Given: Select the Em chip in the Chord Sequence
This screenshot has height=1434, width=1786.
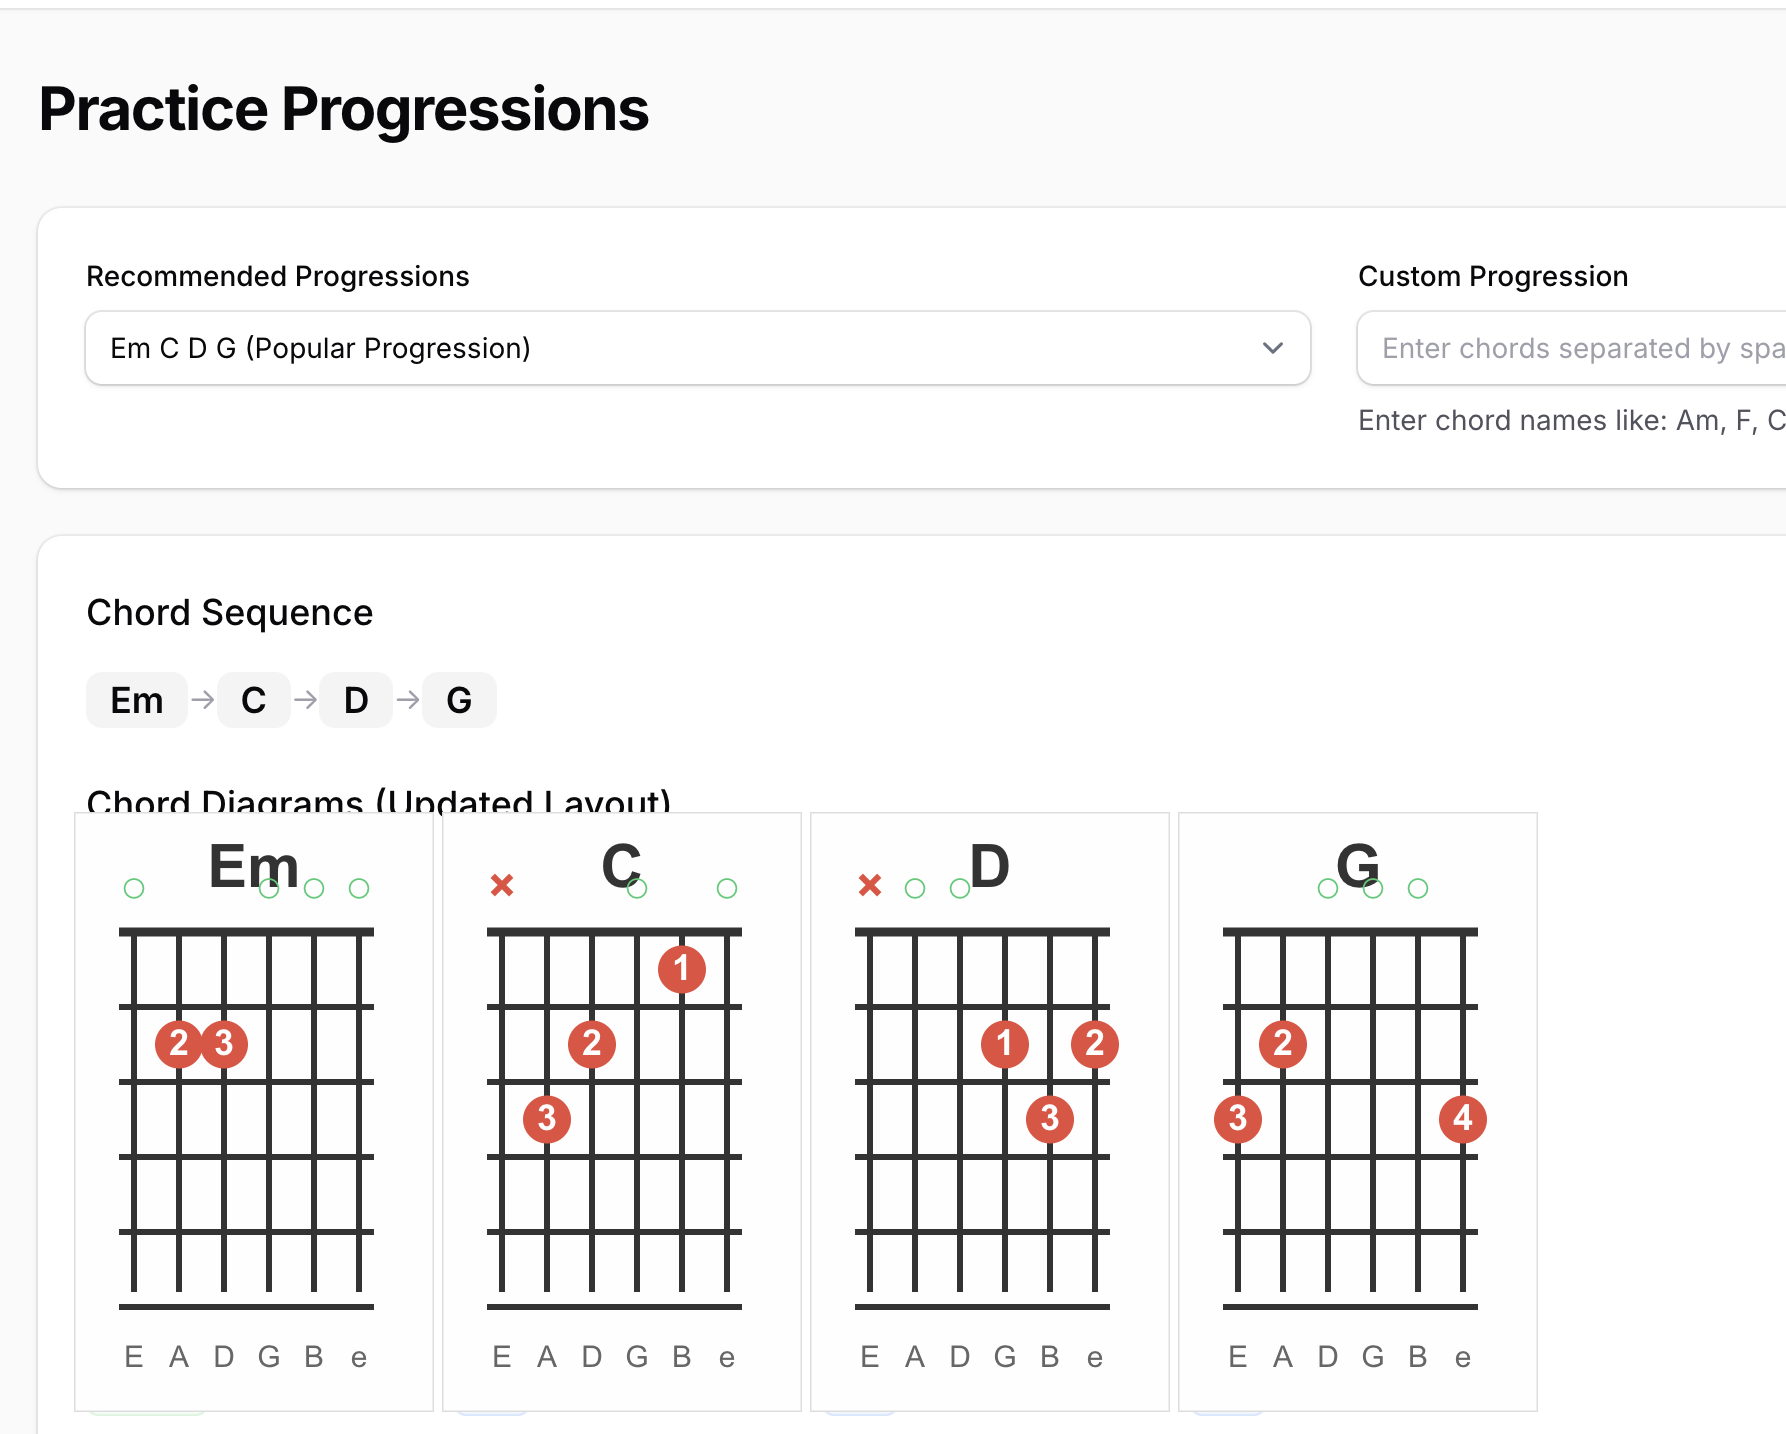Looking at the screenshot, I should [136, 700].
